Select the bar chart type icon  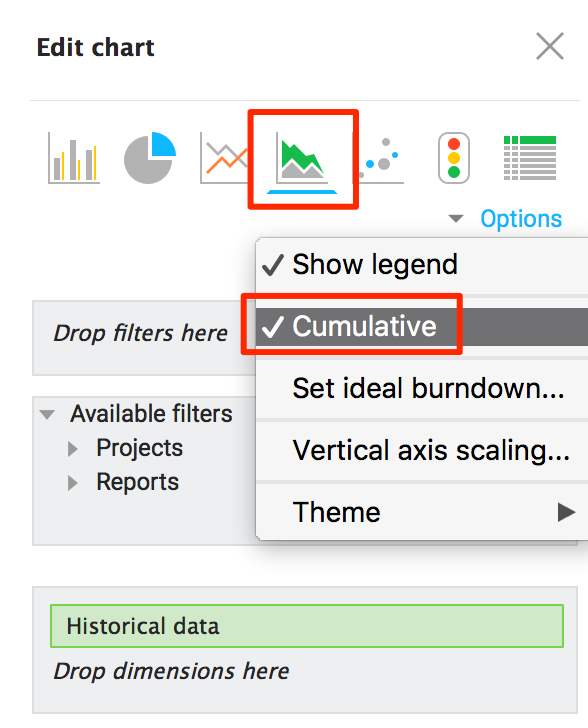tap(73, 159)
